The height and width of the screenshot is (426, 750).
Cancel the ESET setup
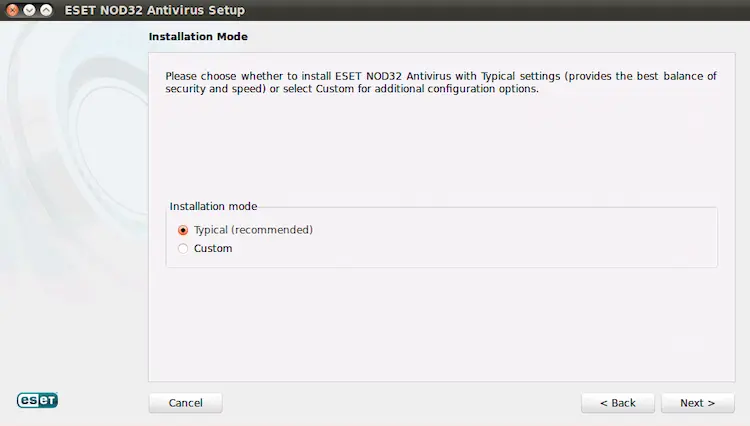point(186,403)
